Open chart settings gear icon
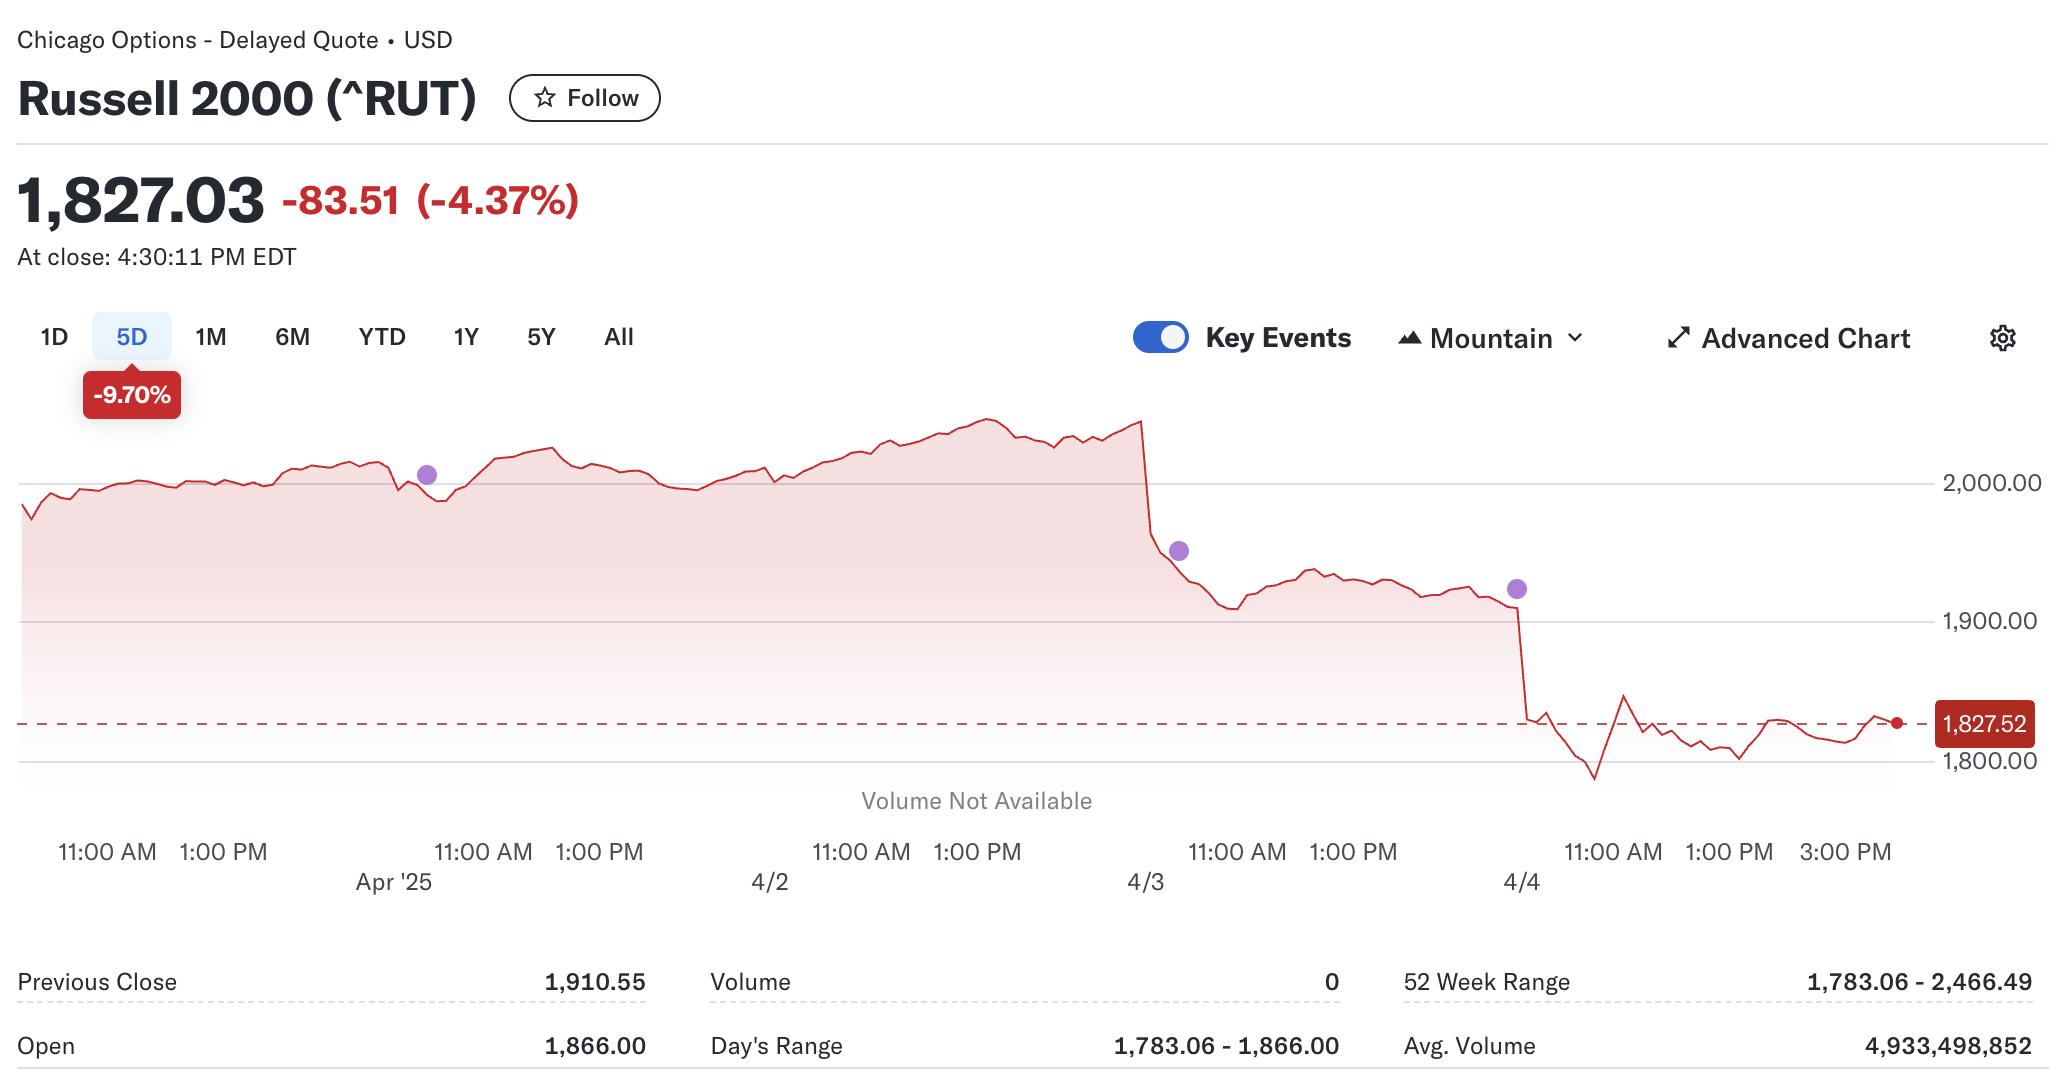Viewport: 2070px width, 1088px height. (x=2002, y=338)
